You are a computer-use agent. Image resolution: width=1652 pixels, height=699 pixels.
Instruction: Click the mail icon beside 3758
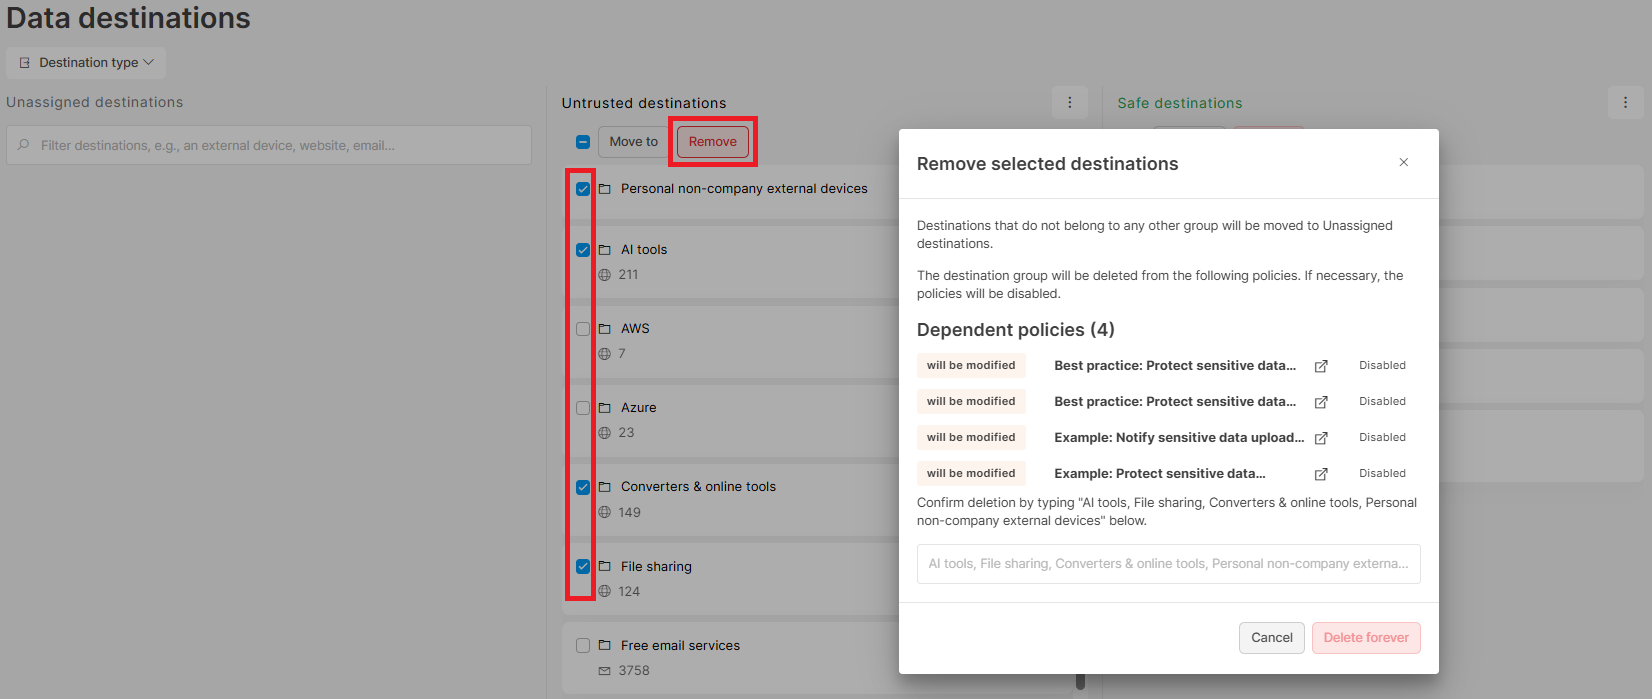(x=605, y=671)
